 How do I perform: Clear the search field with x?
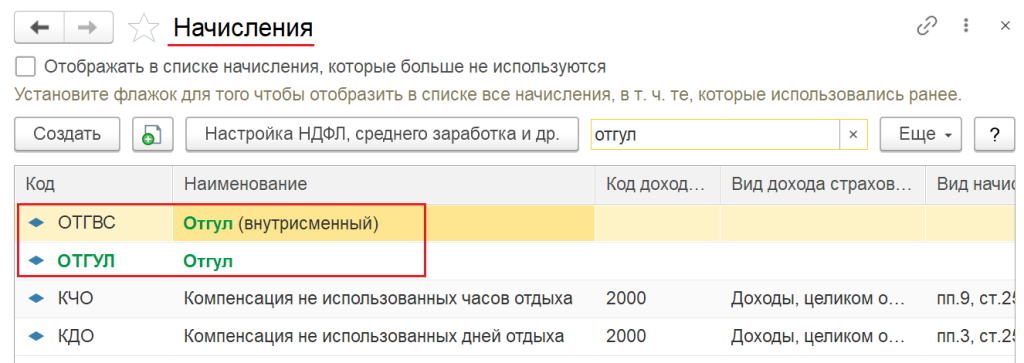coord(853,134)
